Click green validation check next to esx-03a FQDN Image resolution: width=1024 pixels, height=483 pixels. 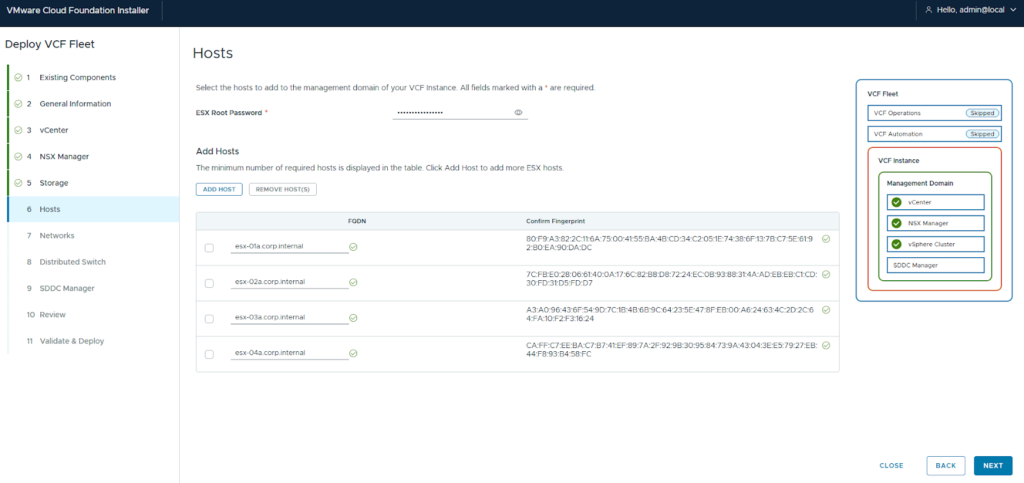click(x=354, y=318)
